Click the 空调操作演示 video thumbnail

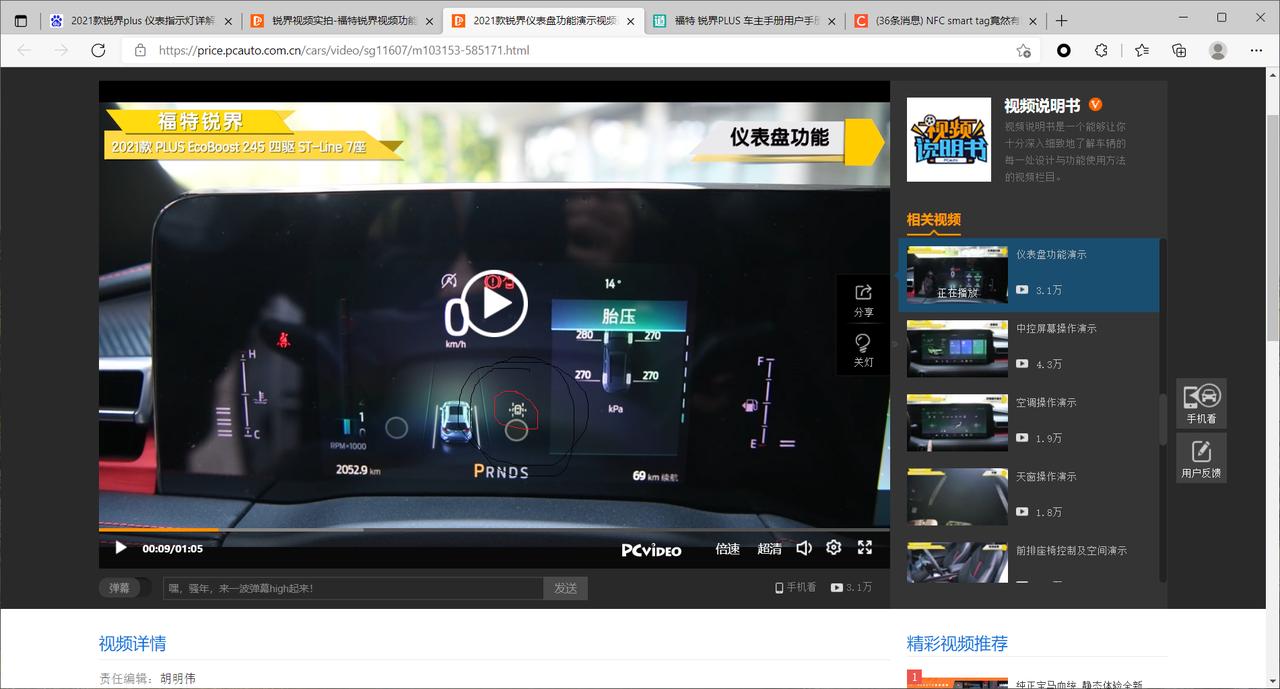(957, 422)
